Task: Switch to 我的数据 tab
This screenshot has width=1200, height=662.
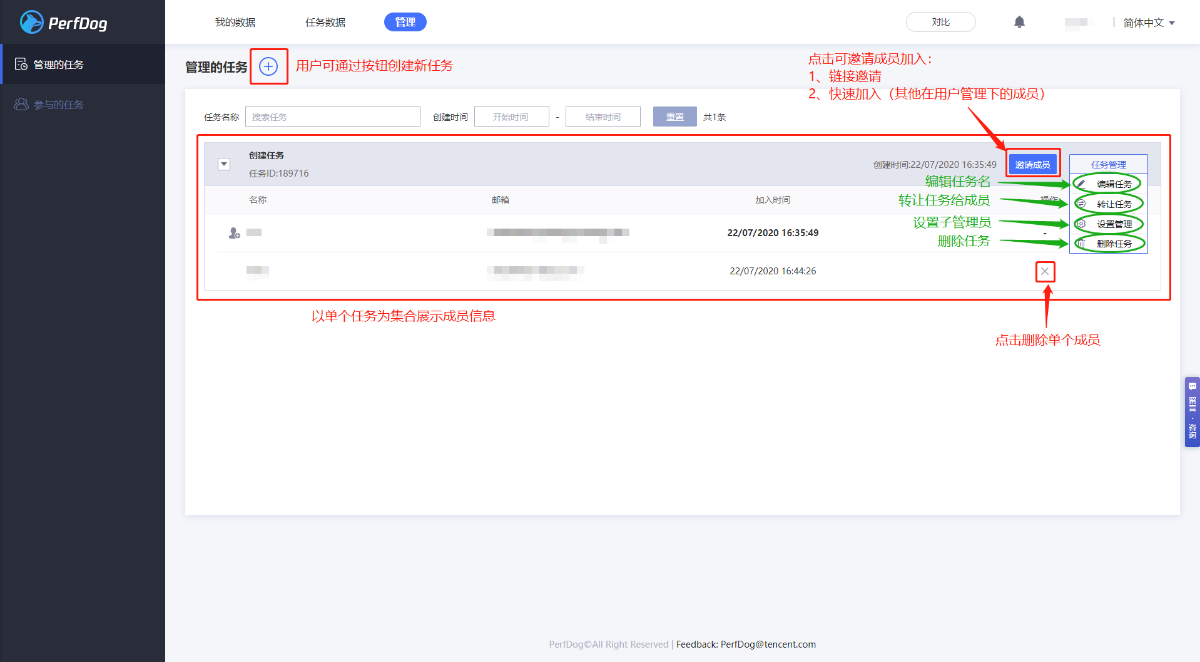Action: pyautogui.click(x=235, y=22)
